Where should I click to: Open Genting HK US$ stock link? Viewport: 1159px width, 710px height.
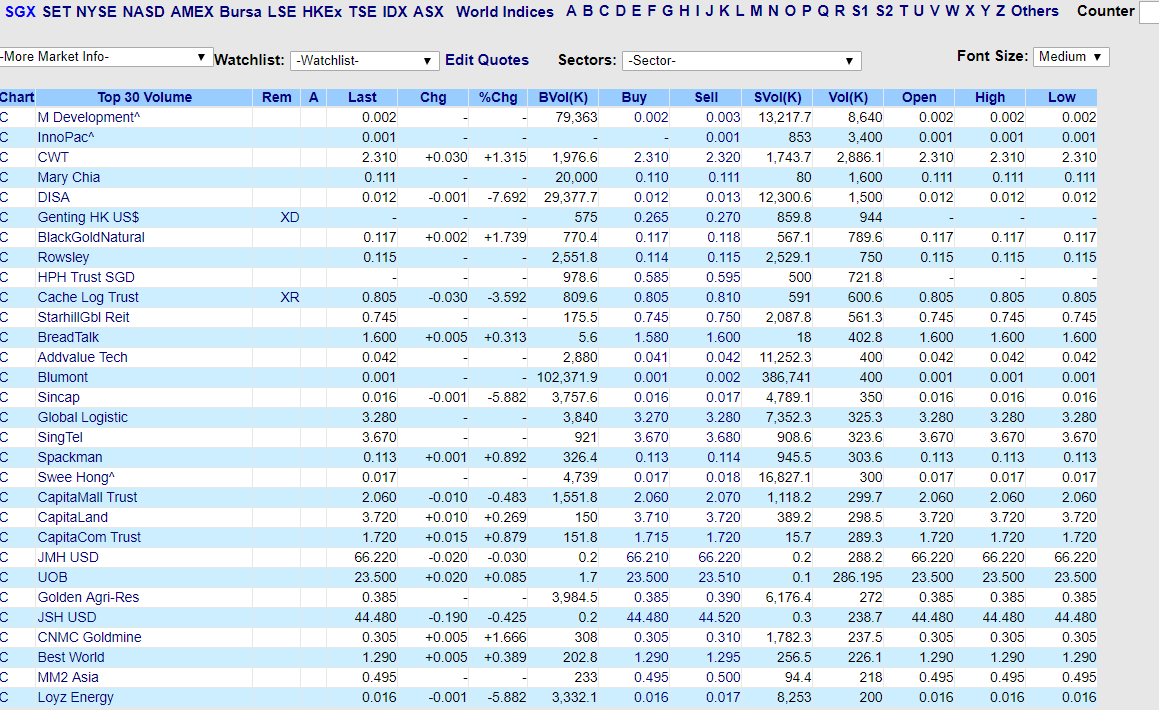[88, 217]
